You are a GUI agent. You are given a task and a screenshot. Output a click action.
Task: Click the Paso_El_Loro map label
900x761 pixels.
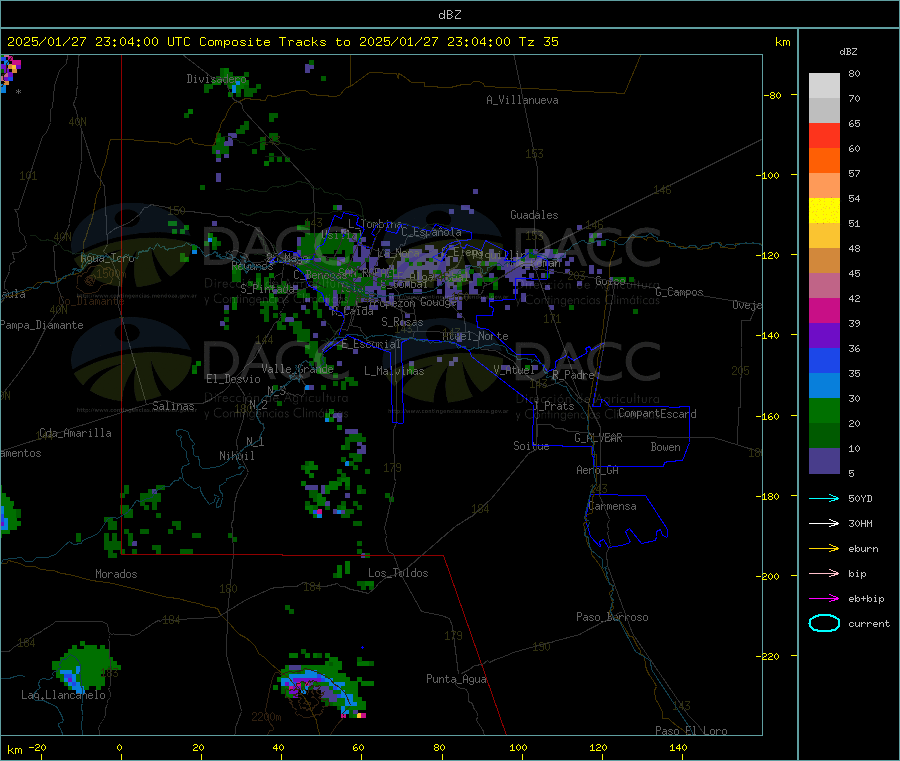pos(691,731)
